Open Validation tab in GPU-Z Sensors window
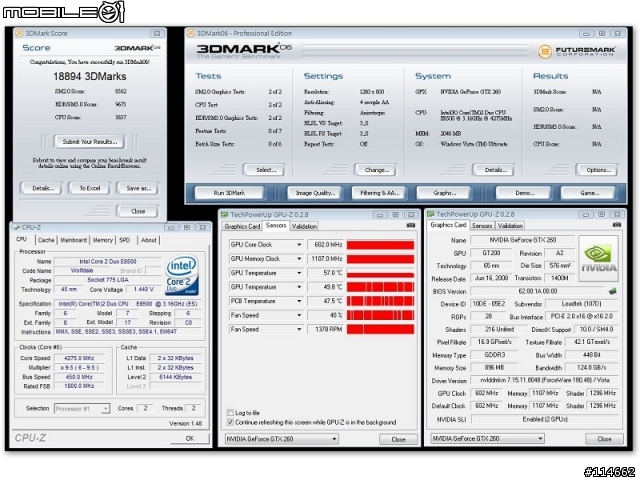Image resolution: width=640 pixels, height=480 pixels. pyautogui.click(x=304, y=227)
